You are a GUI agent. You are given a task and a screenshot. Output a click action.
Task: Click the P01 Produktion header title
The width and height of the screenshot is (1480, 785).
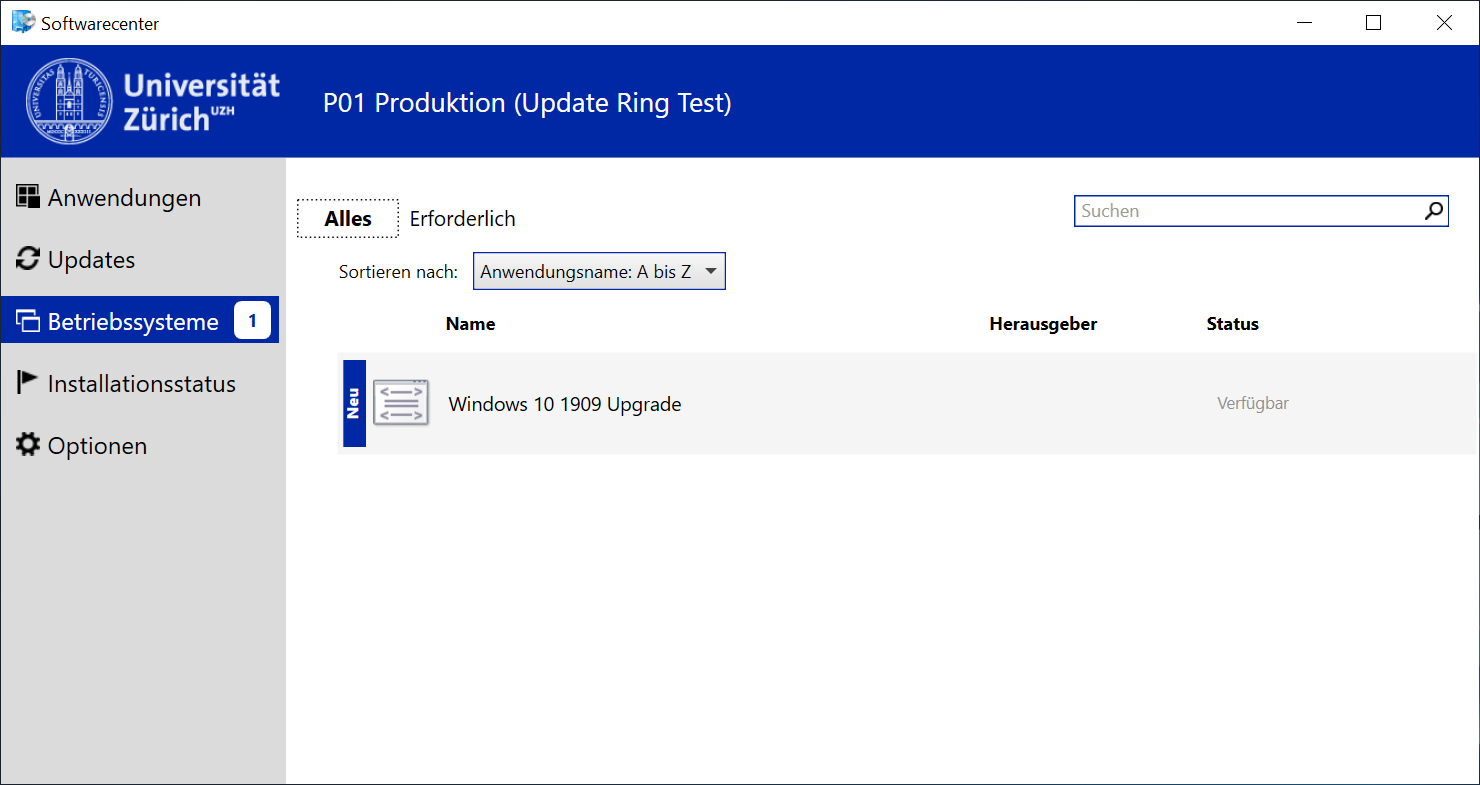(527, 103)
